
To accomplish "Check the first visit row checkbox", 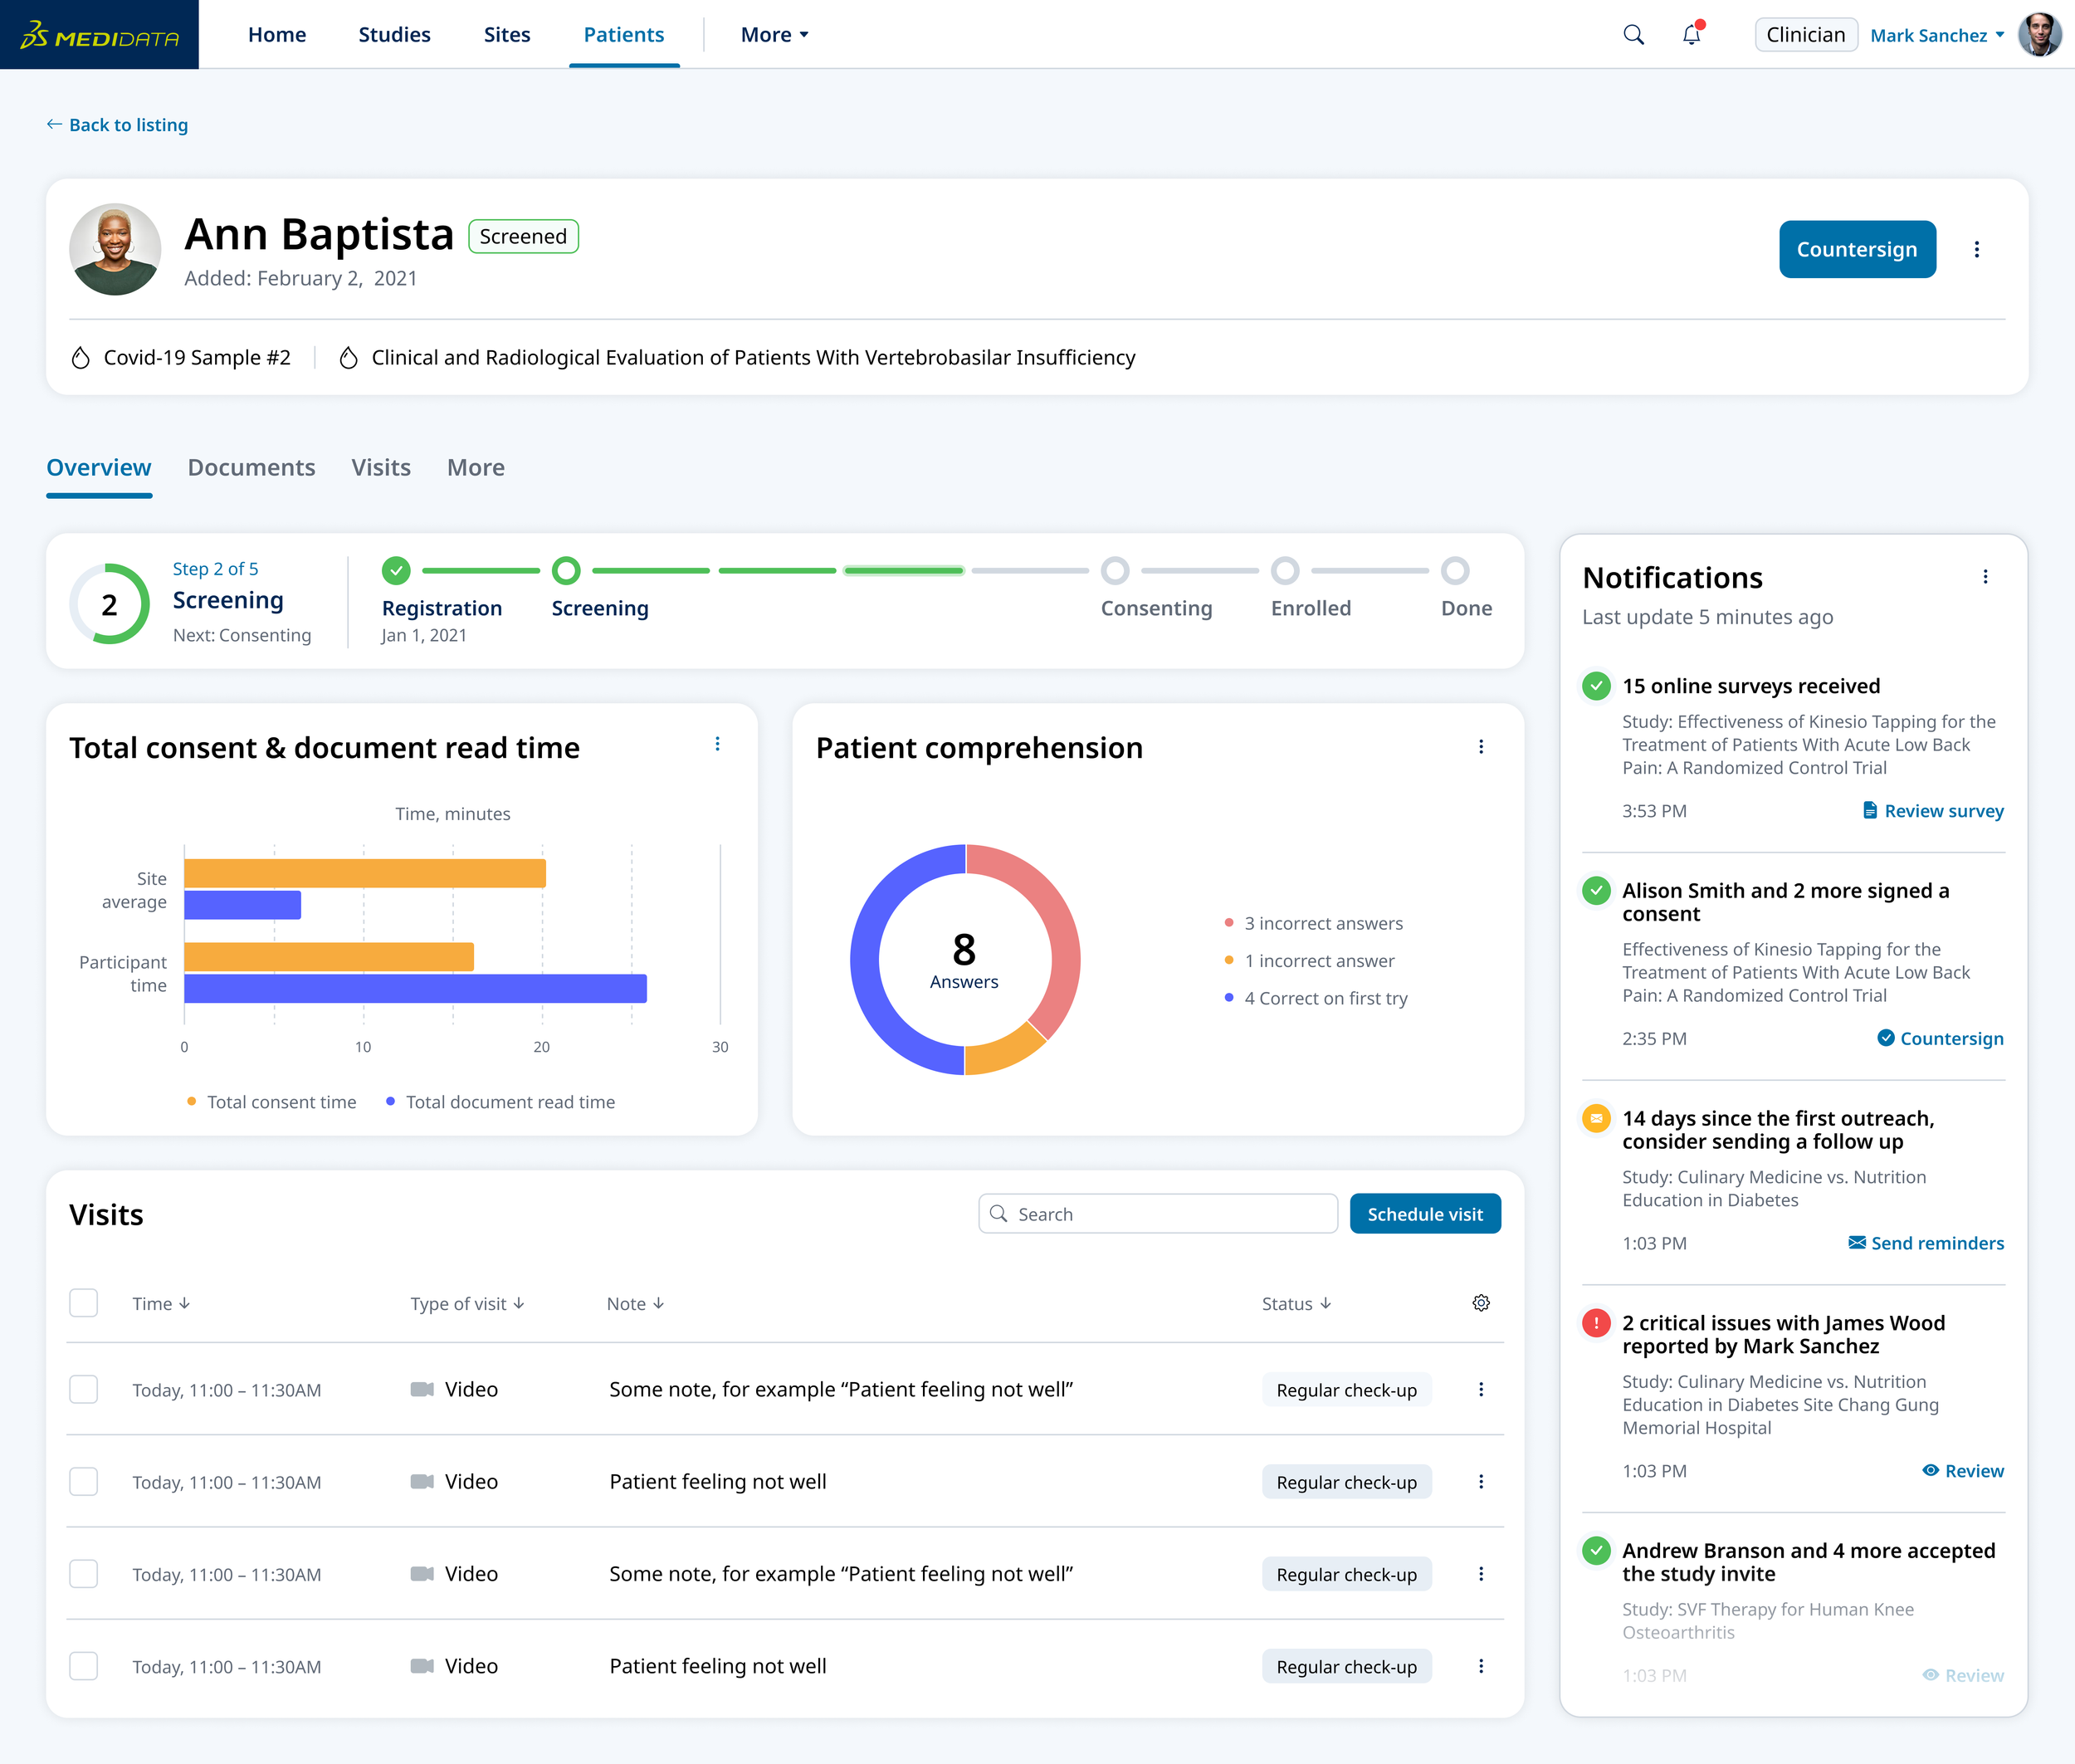I will [84, 1389].
